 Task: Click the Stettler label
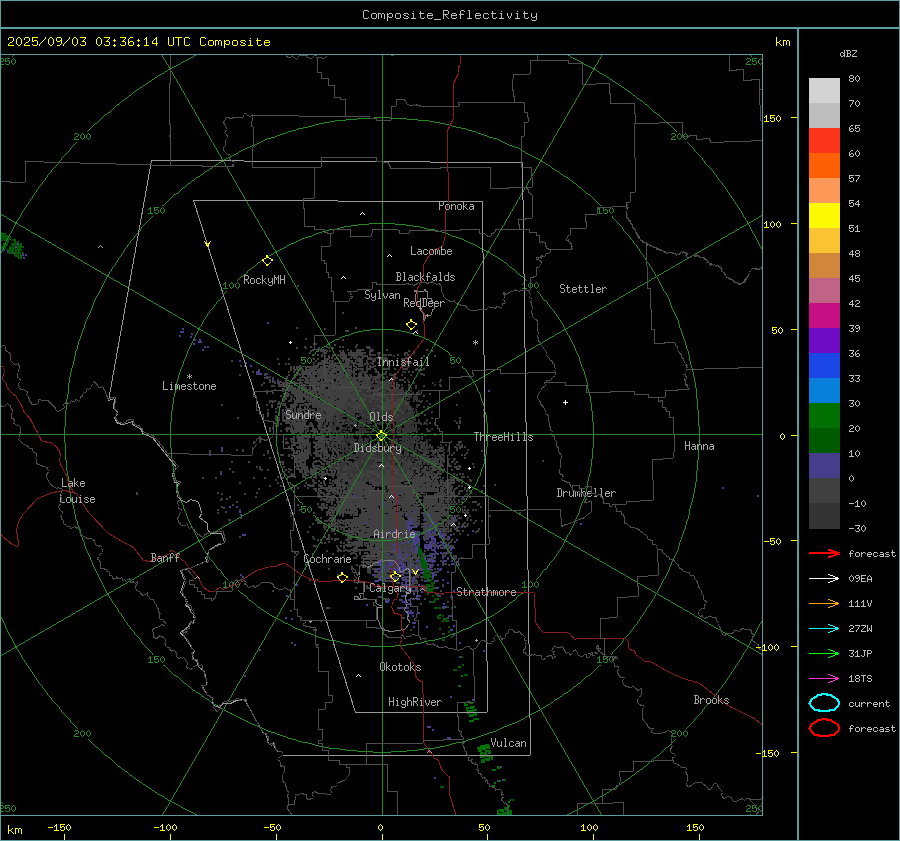click(x=583, y=289)
